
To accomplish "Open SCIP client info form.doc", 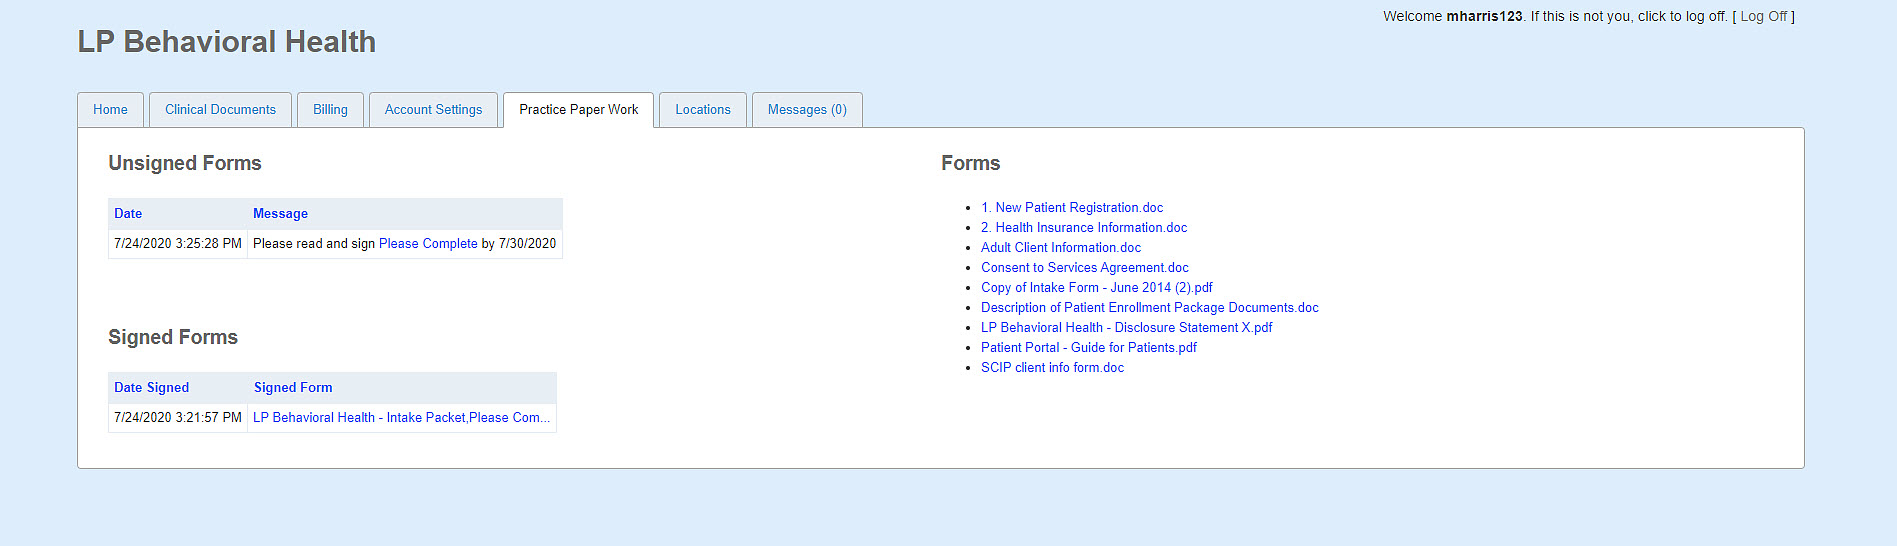I will pos(1052,368).
